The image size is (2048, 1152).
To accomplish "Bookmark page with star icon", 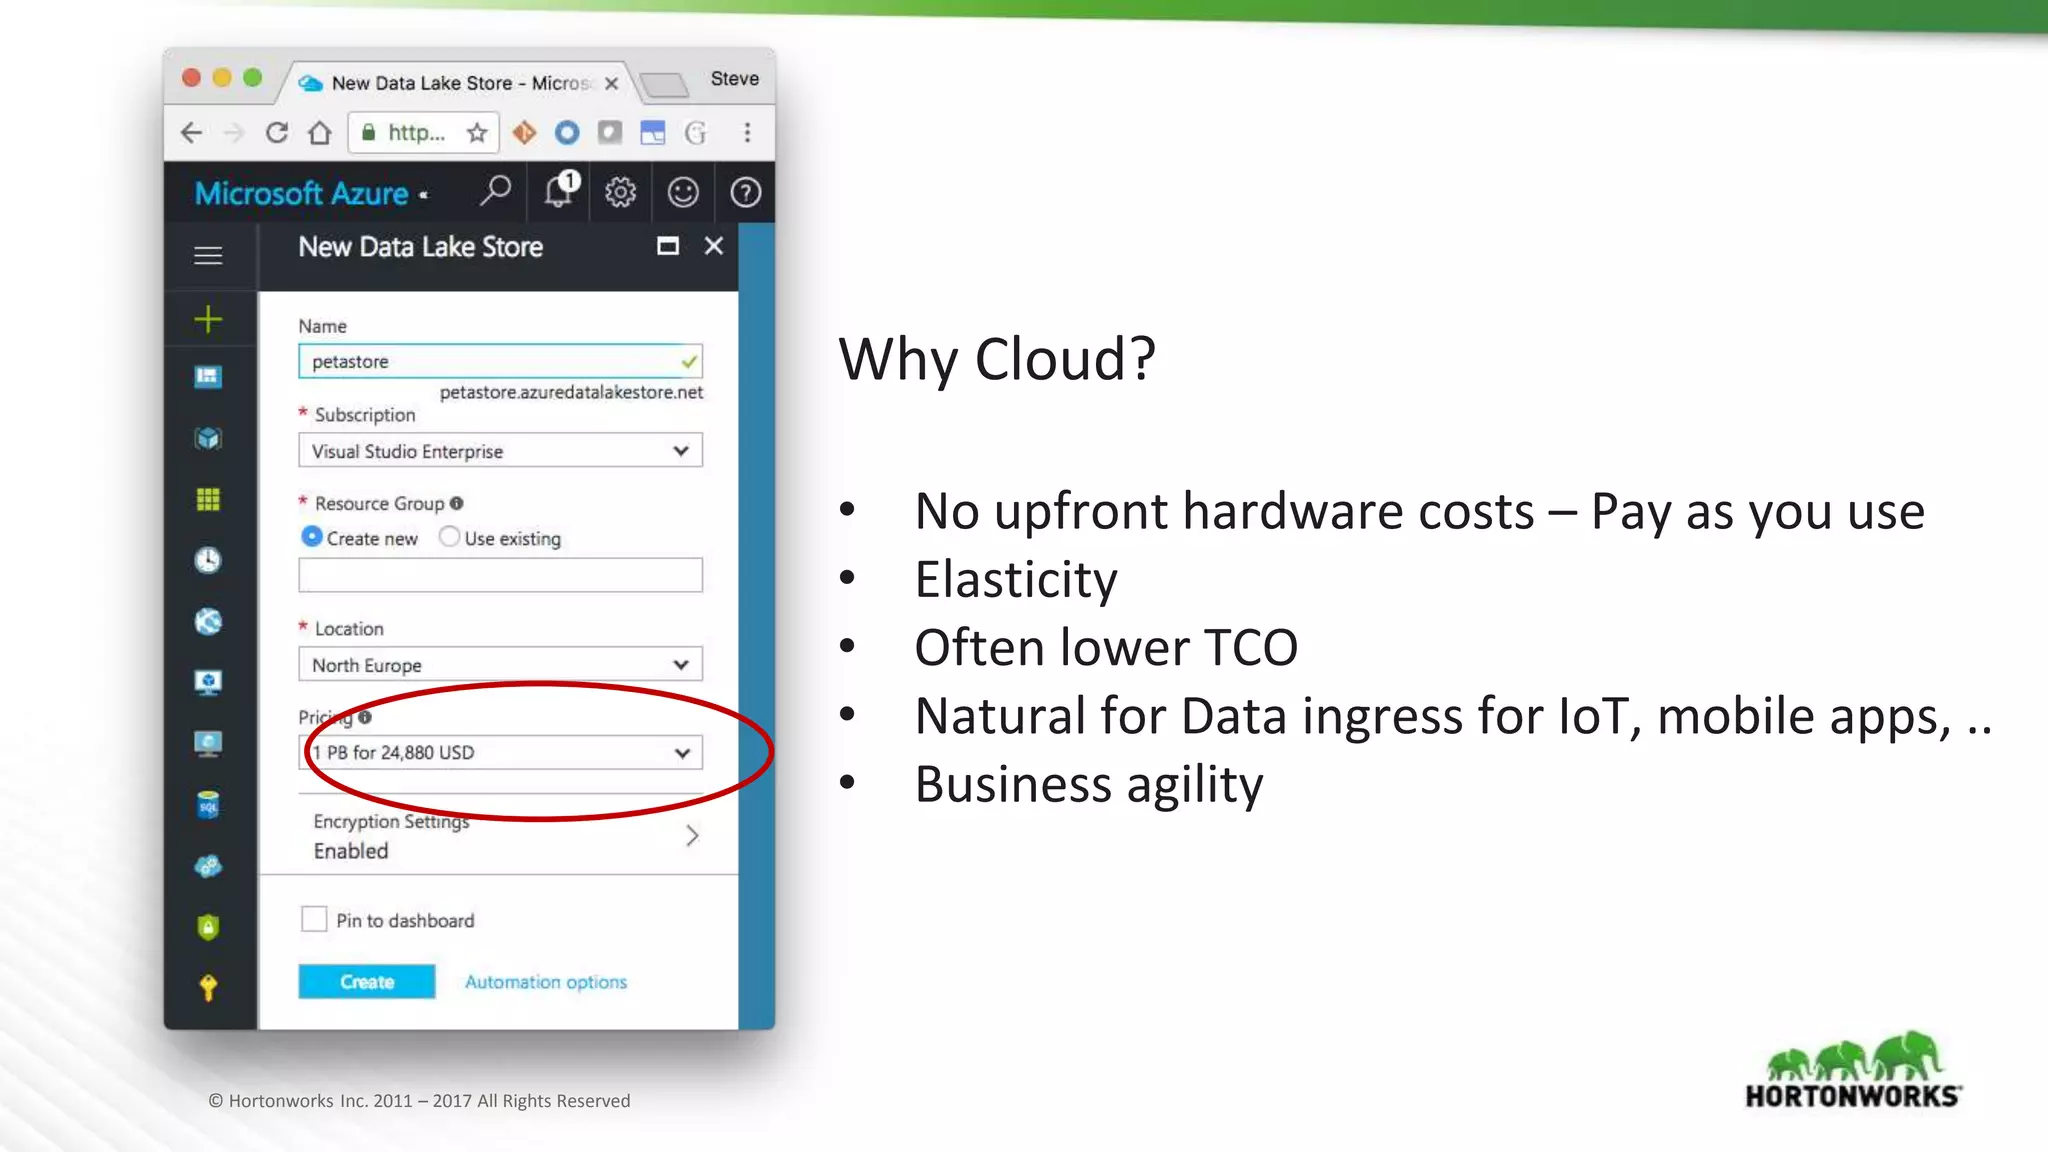I will [477, 132].
